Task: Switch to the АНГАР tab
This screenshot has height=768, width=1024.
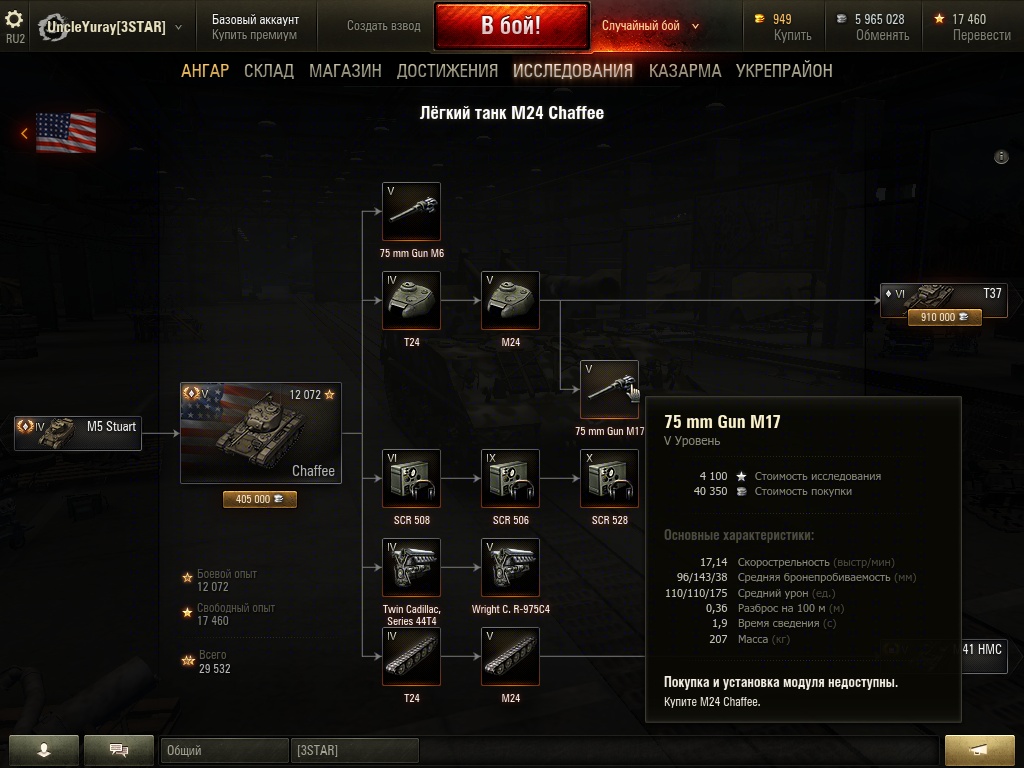Action: pos(205,71)
